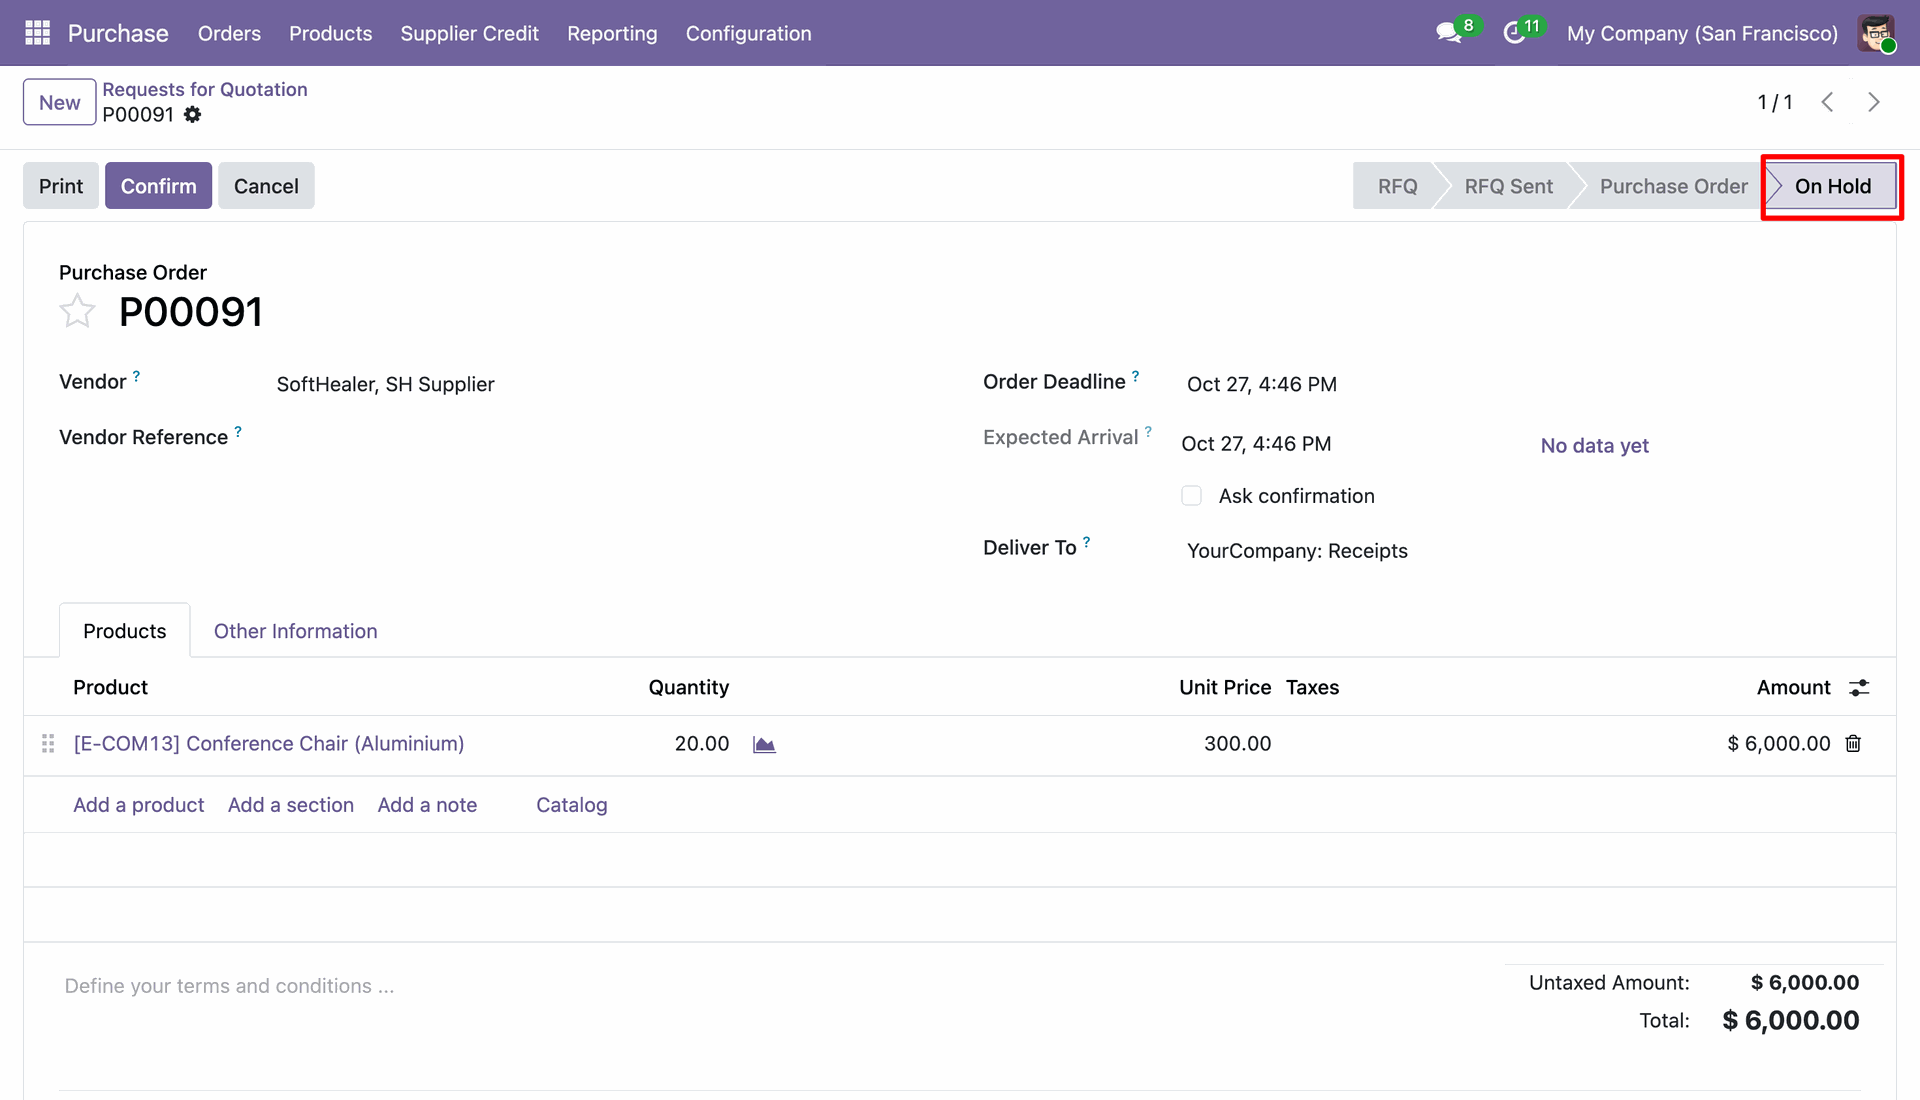Image resolution: width=1920 pixels, height=1100 pixels.
Task: Open the Orders menu
Action: (x=229, y=33)
